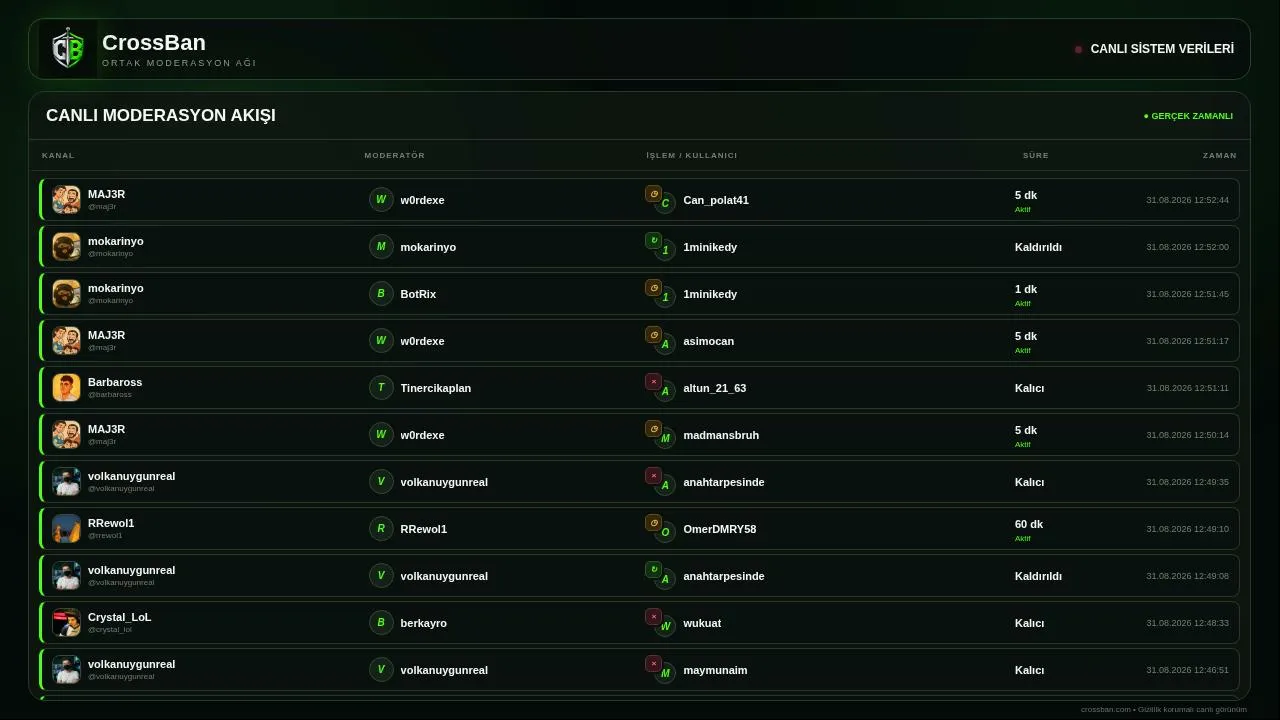This screenshot has width=1280, height=720.
Task: Click the timeout icon next to Can_polat41
Action: click(x=653, y=194)
